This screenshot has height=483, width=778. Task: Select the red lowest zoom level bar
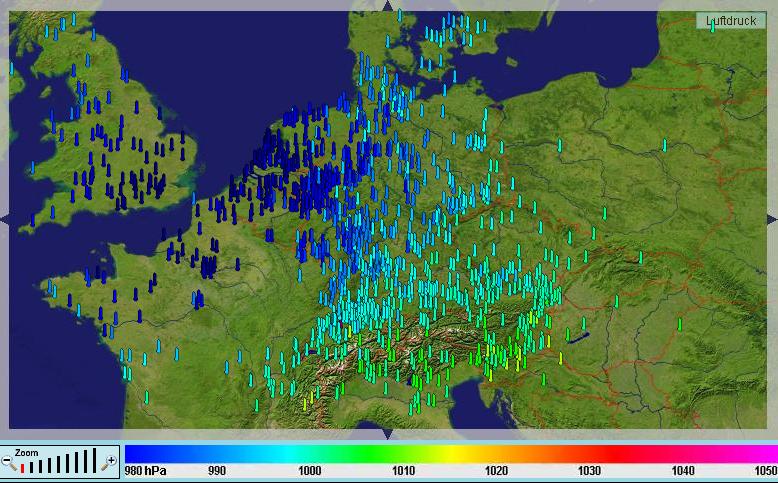point(23,467)
